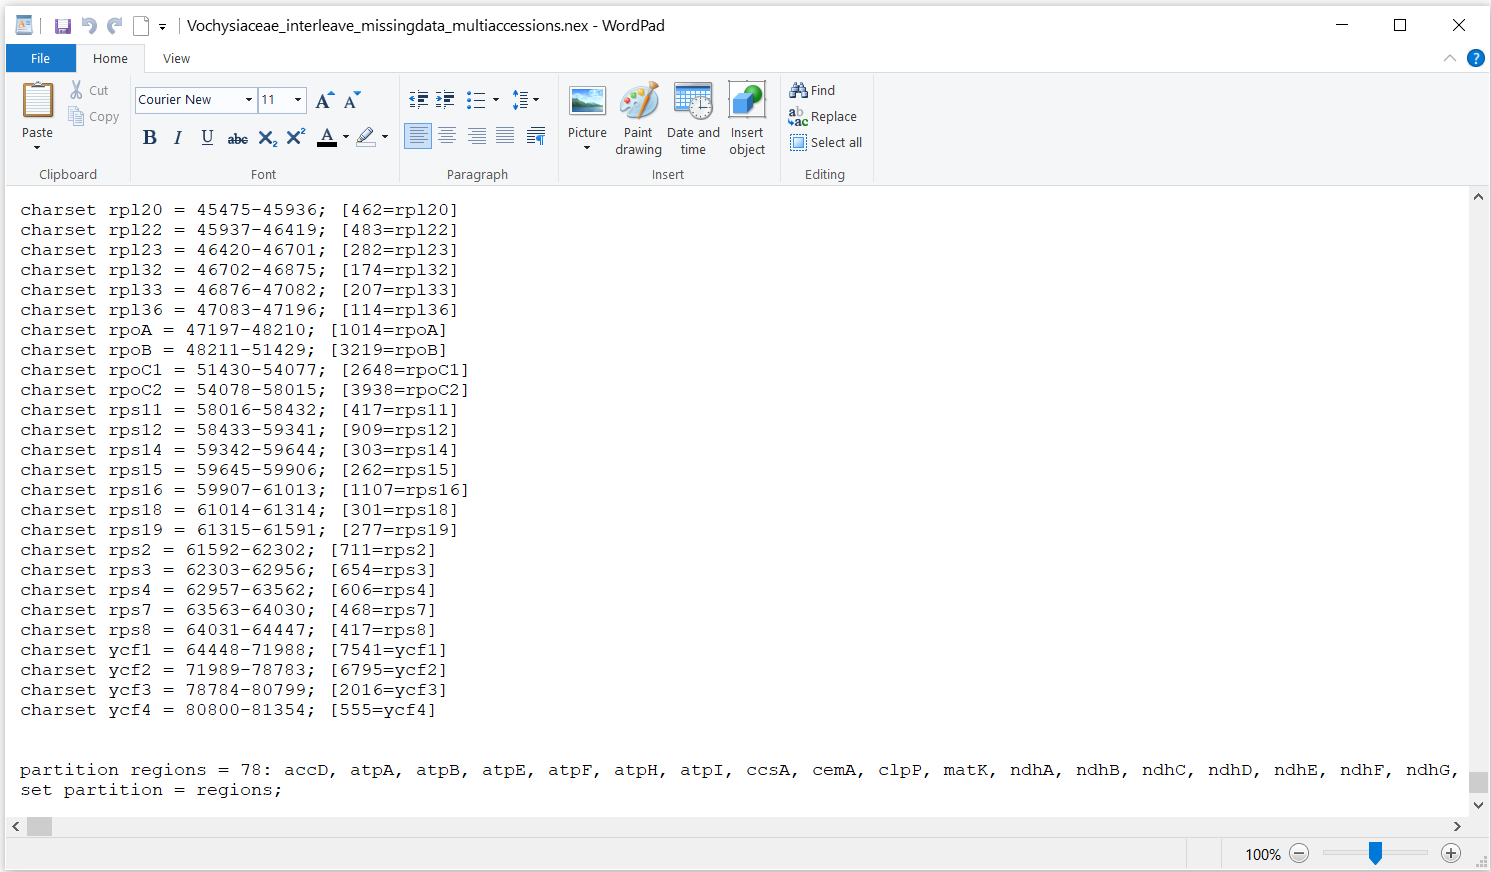
Task: Click Select all in the Editing group
Action: click(826, 142)
